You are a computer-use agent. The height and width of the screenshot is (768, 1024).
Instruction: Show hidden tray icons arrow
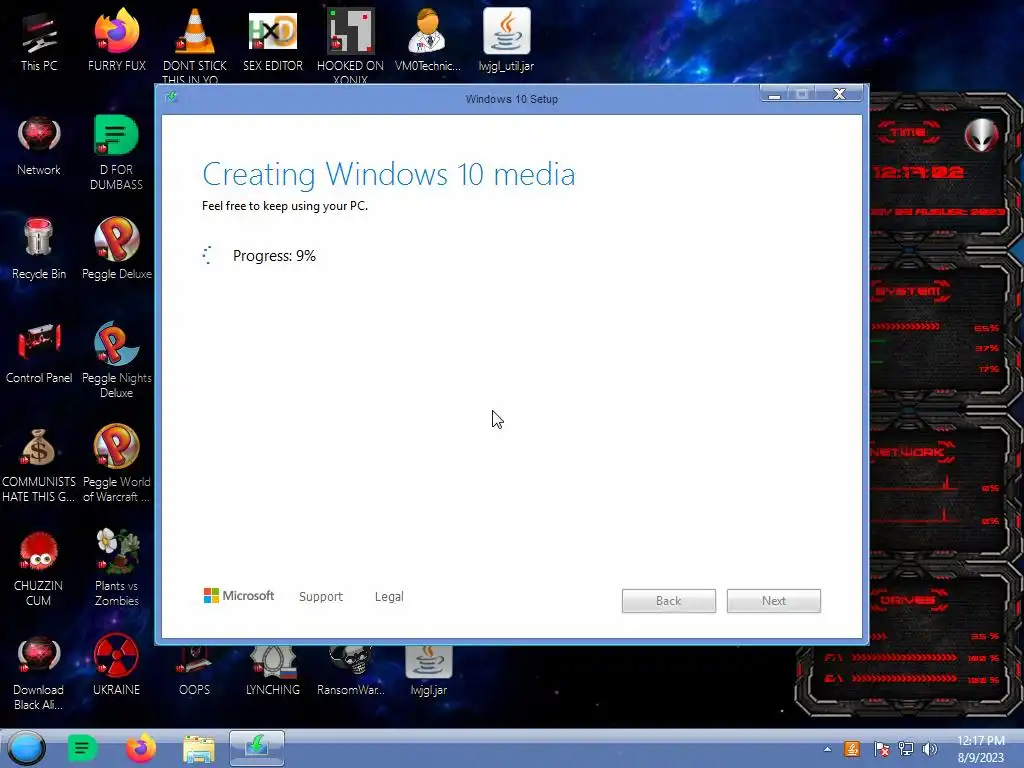pyautogui.click(x=827, y=749)
